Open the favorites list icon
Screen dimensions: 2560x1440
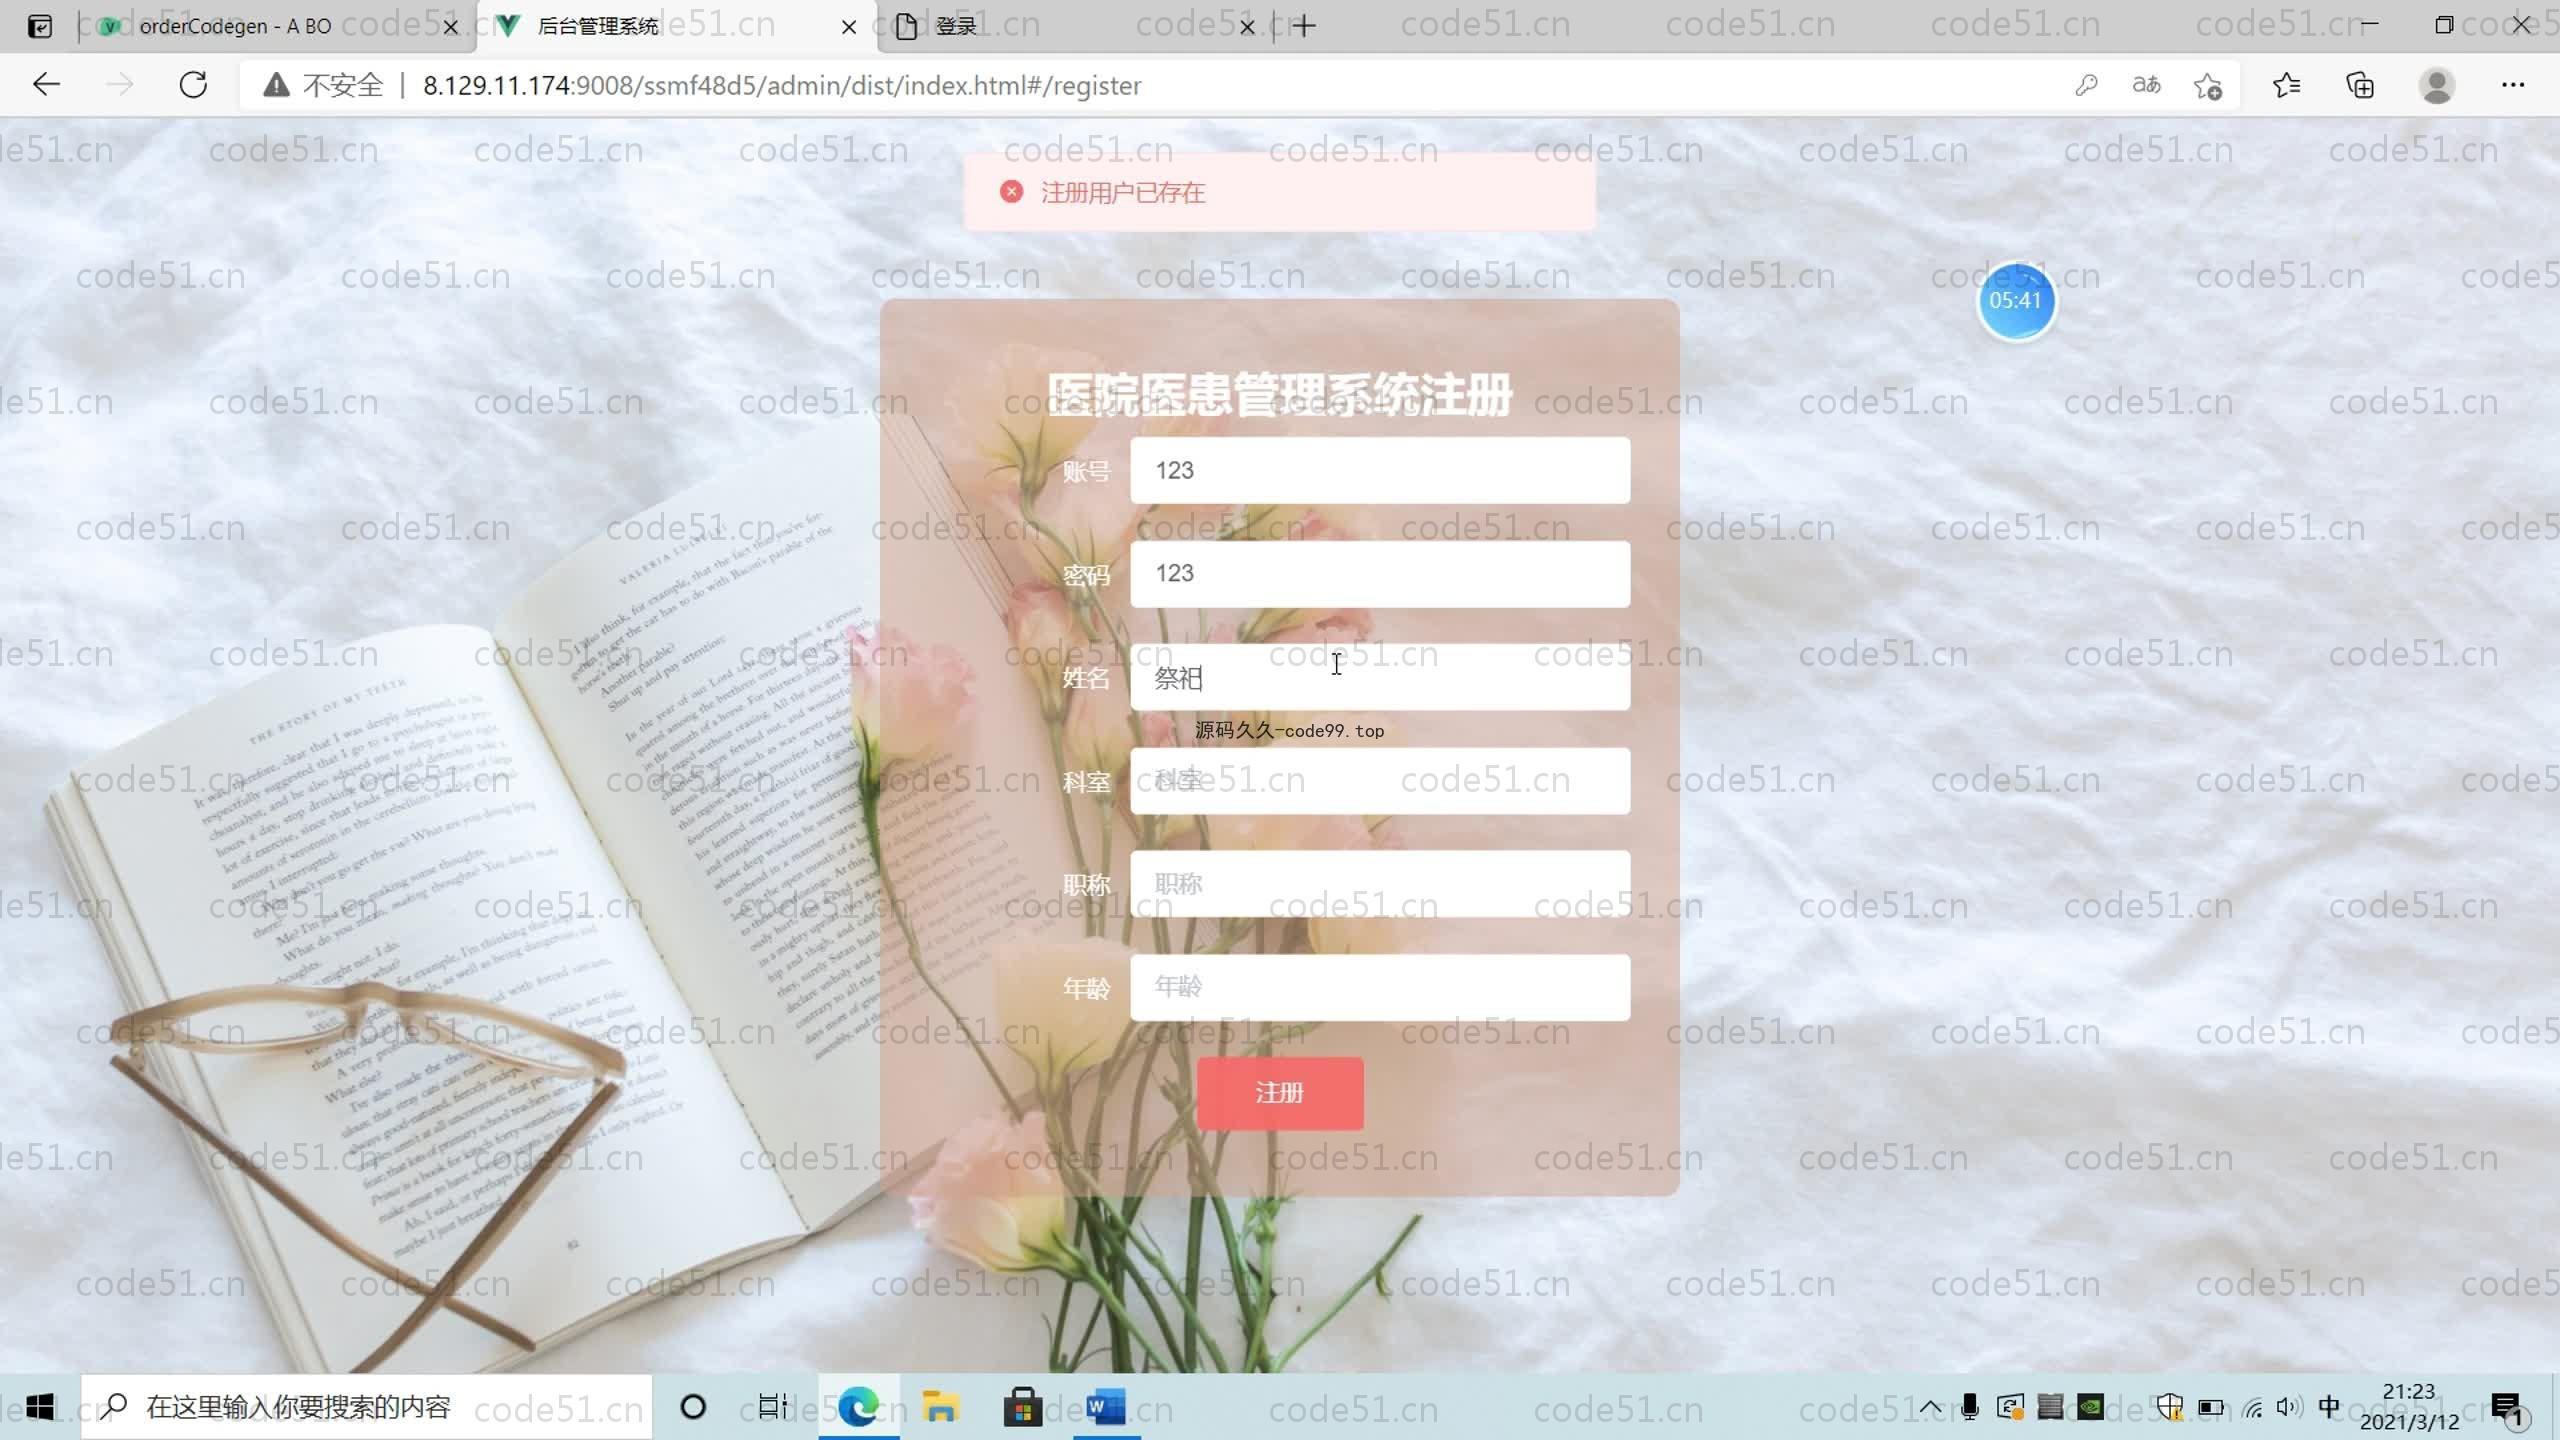point(2286,85)
